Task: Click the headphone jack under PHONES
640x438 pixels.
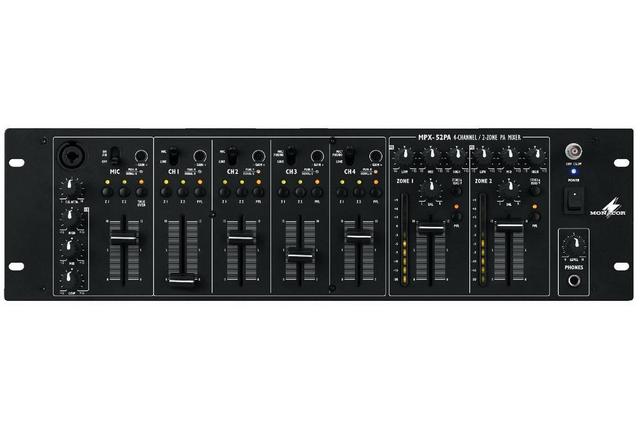Action: point(576,281)
